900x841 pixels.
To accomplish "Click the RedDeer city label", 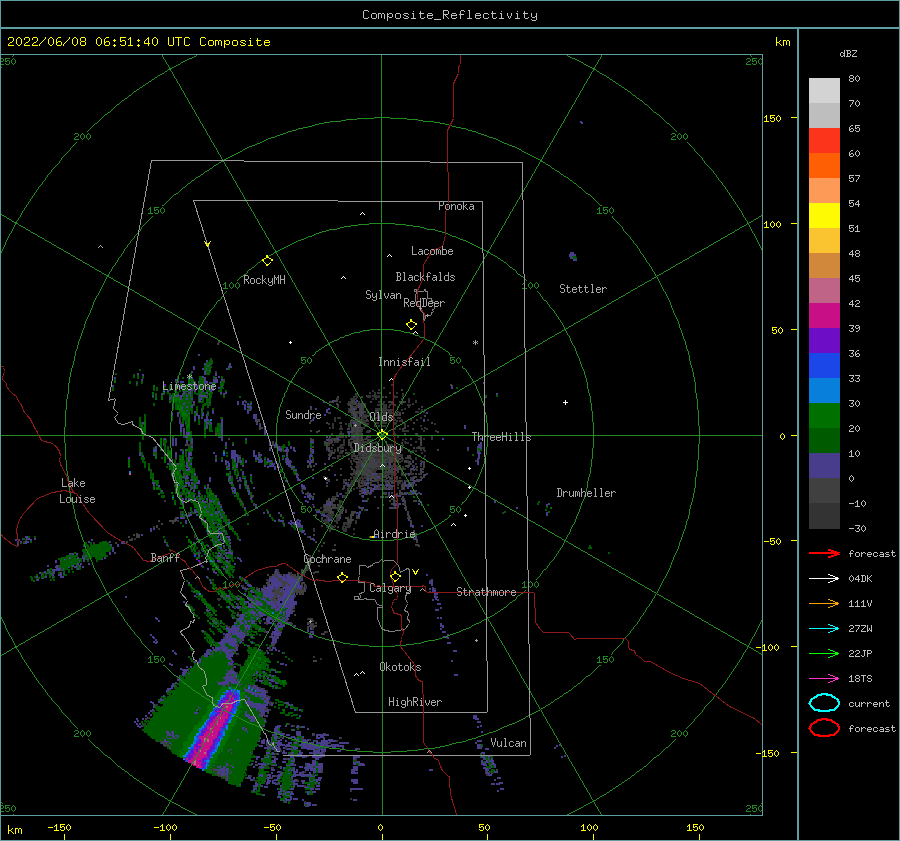I will tap(424, 303).
